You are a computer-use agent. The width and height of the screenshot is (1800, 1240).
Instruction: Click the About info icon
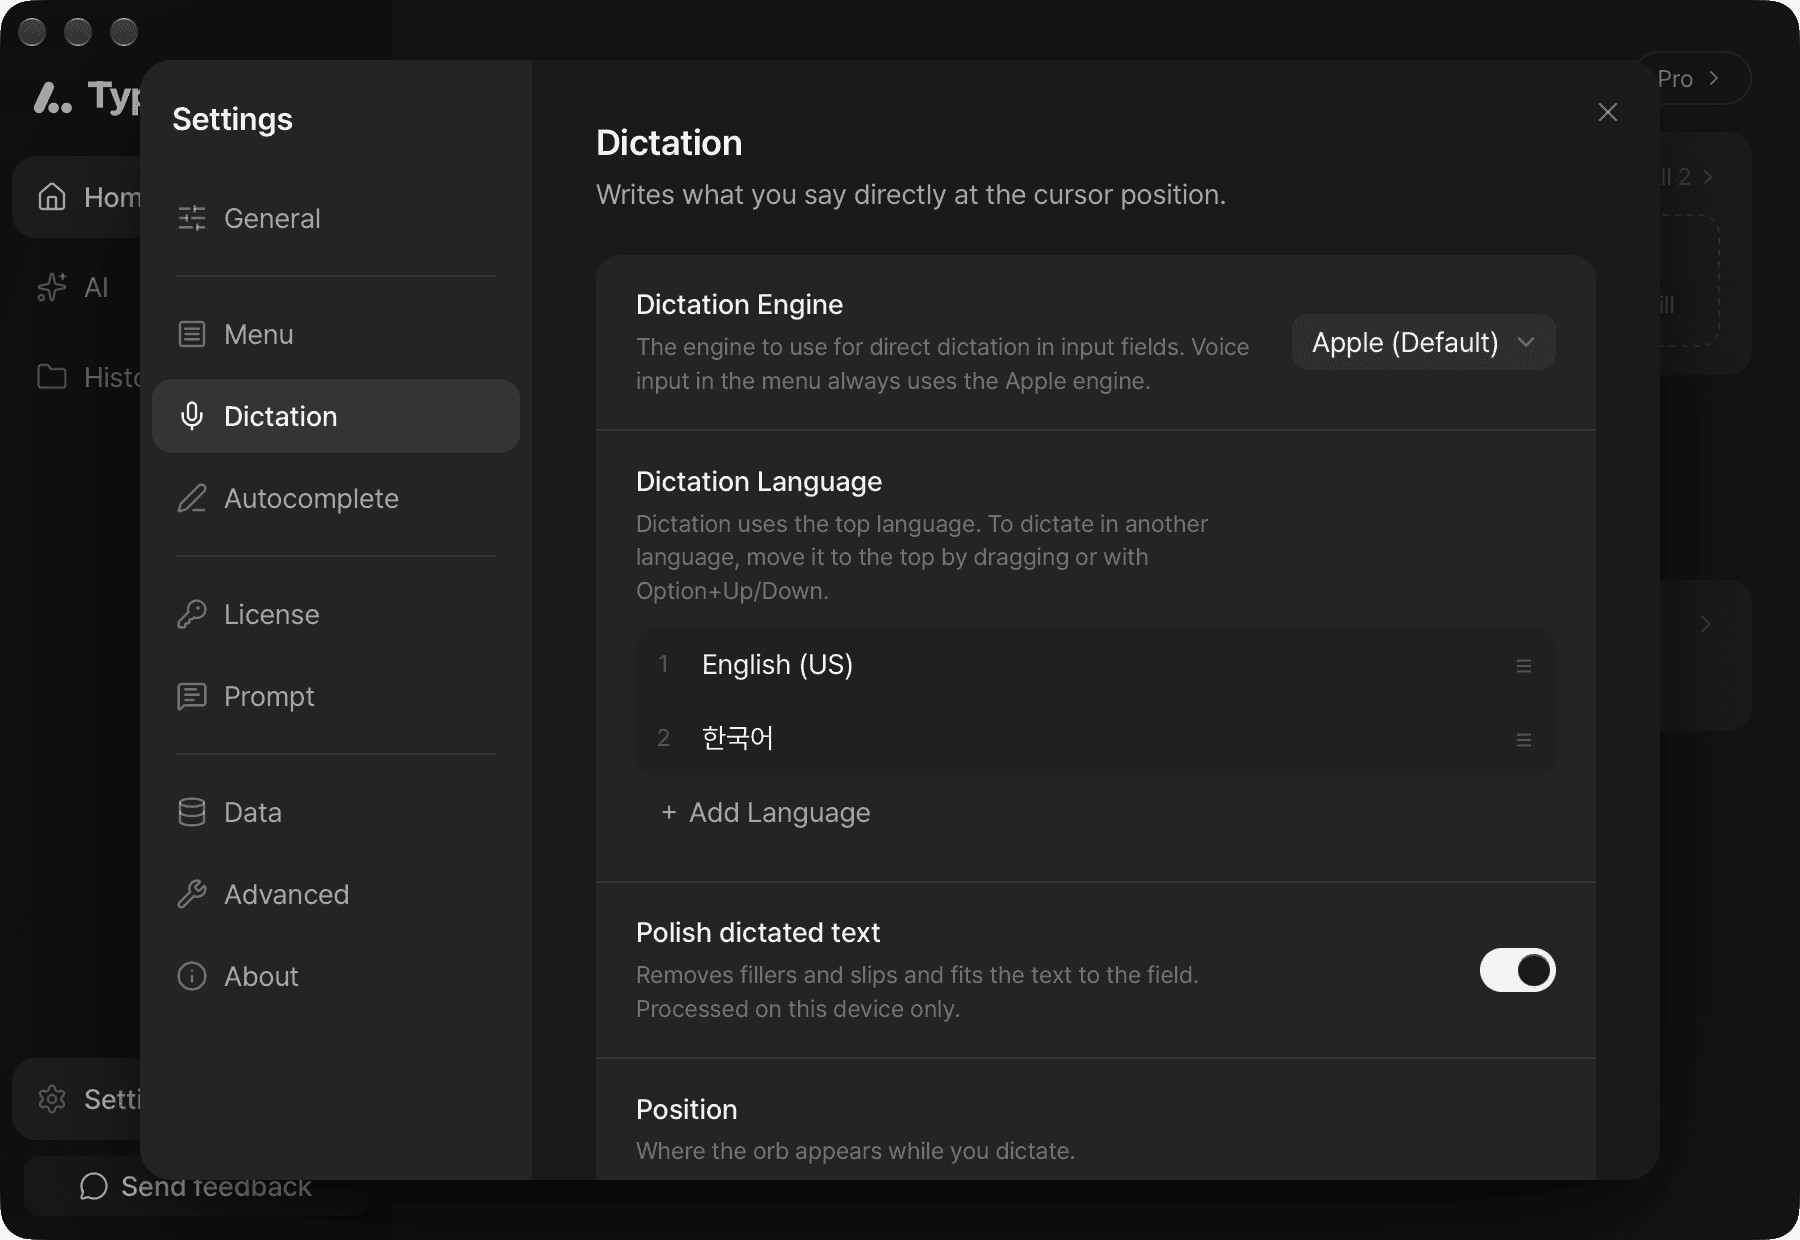(192, 976)
